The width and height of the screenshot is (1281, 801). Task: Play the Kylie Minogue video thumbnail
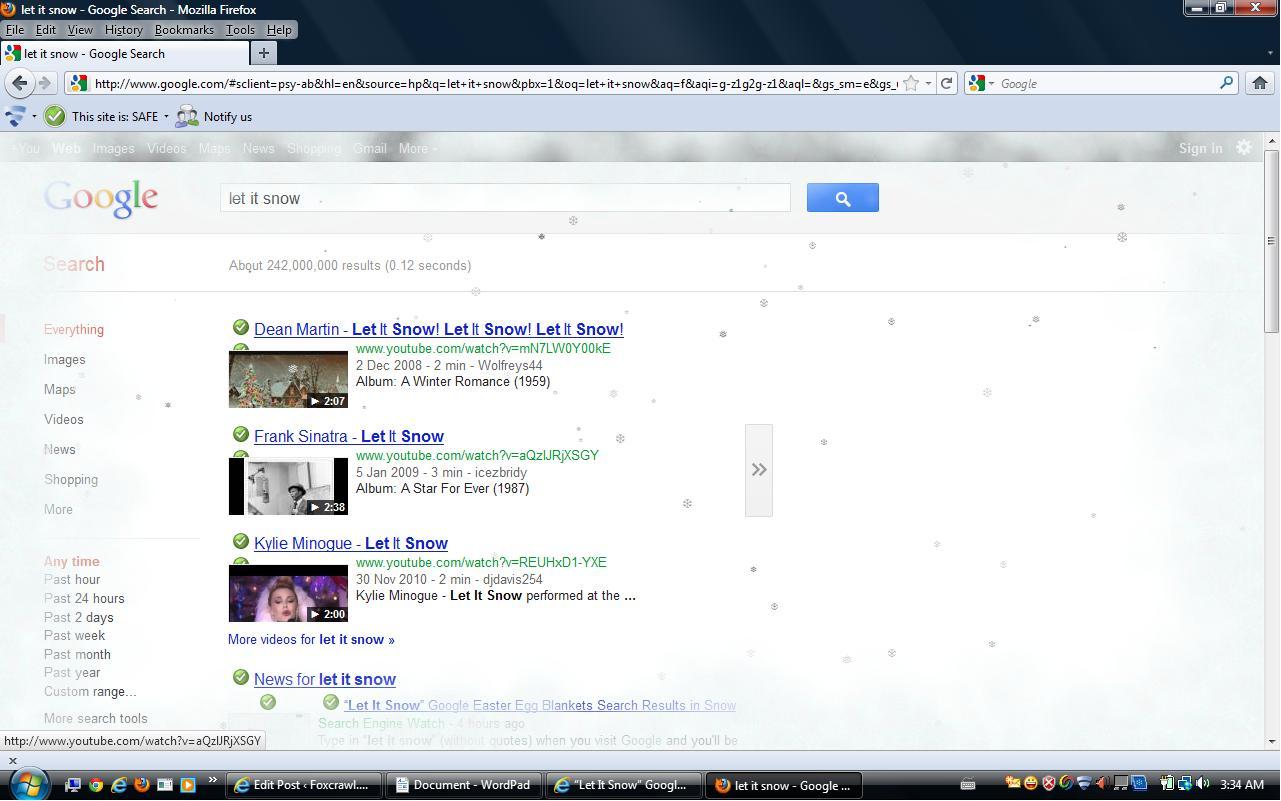point(288,593)
